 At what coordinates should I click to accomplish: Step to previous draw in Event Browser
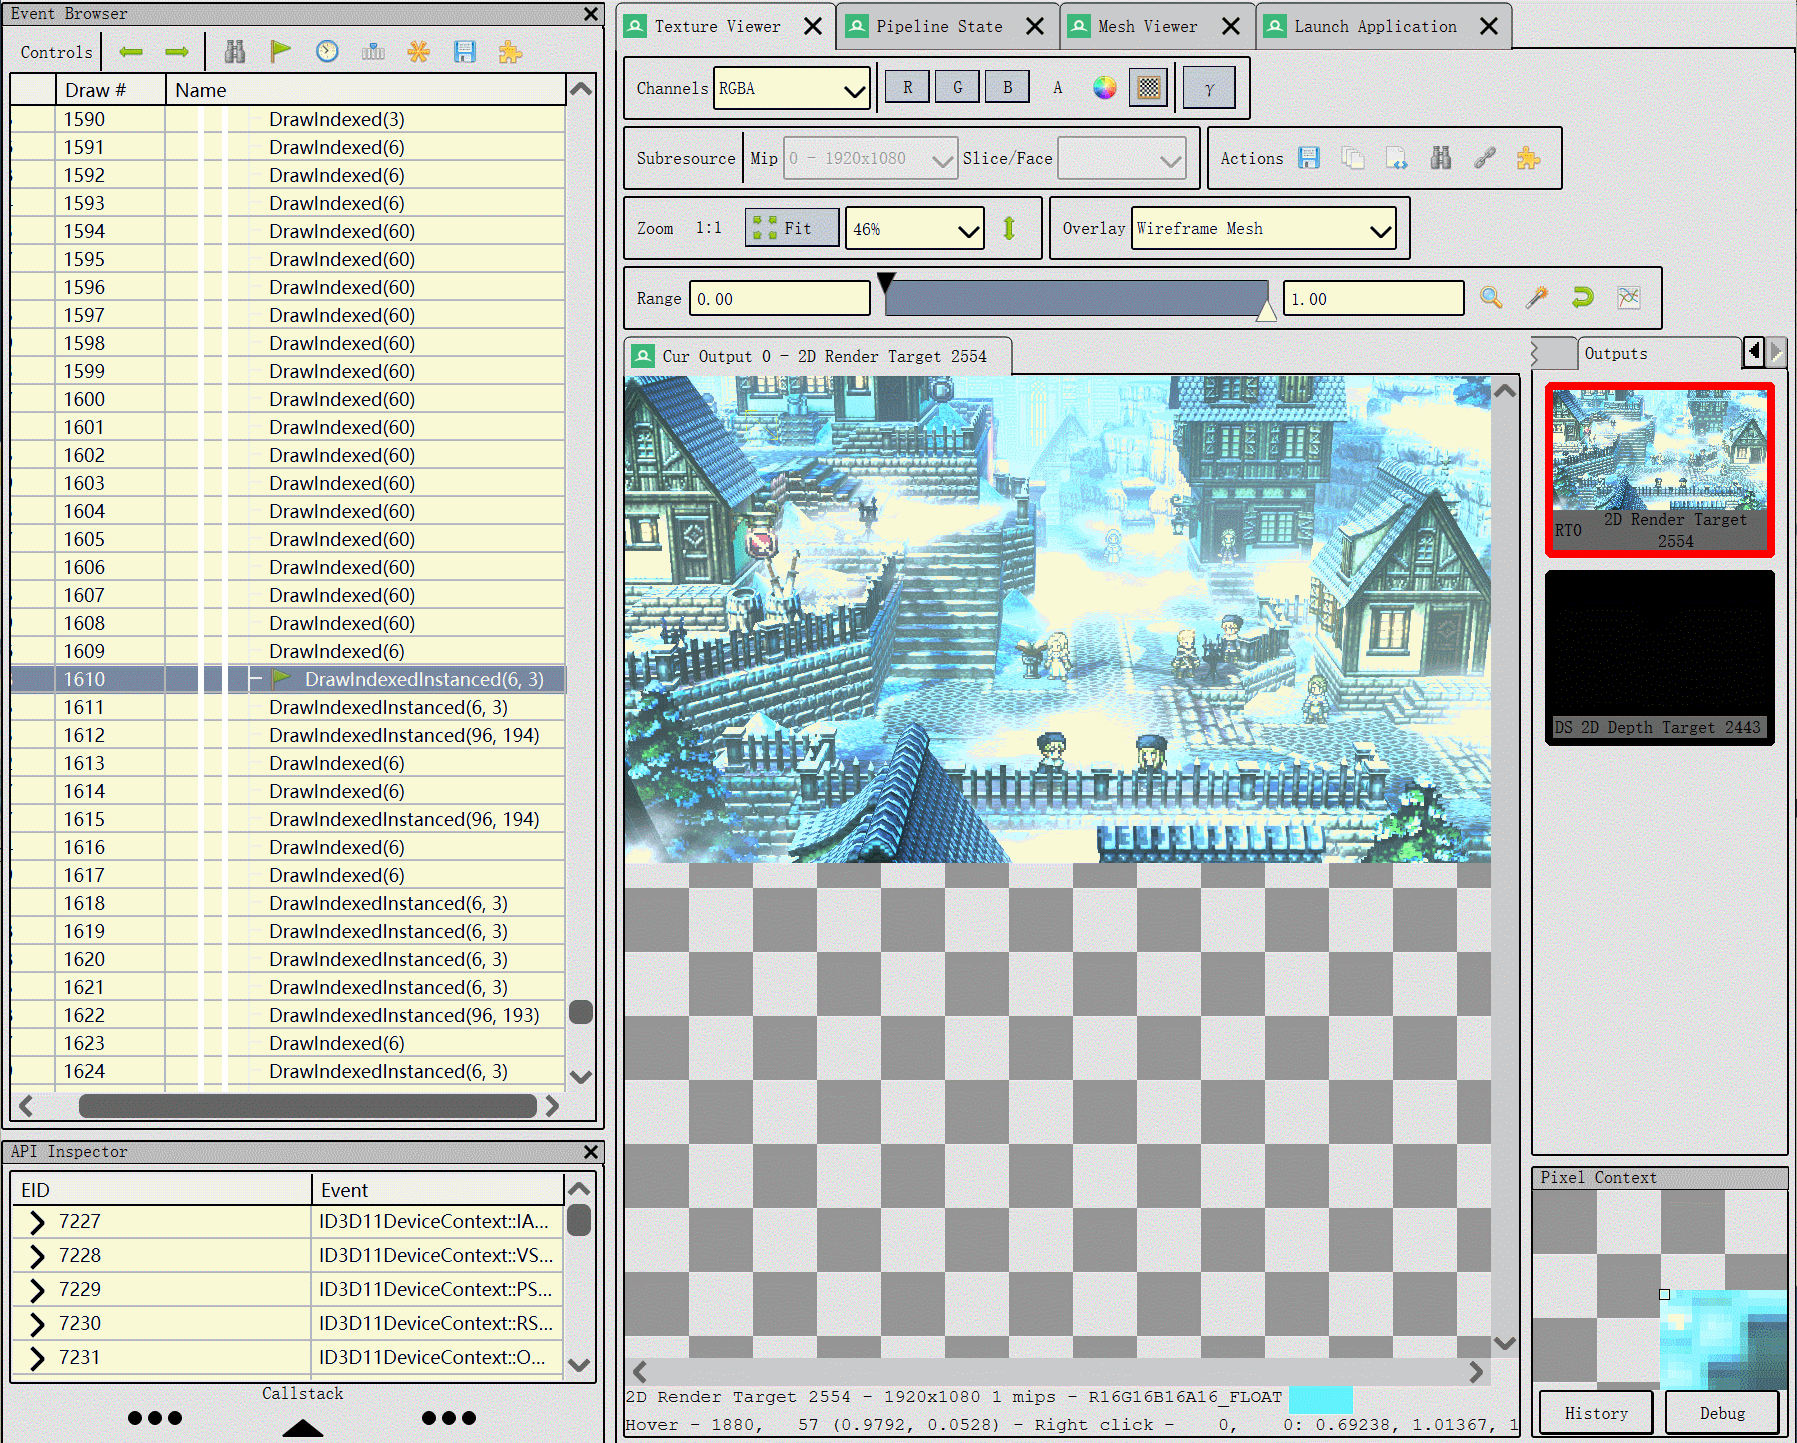131,52
